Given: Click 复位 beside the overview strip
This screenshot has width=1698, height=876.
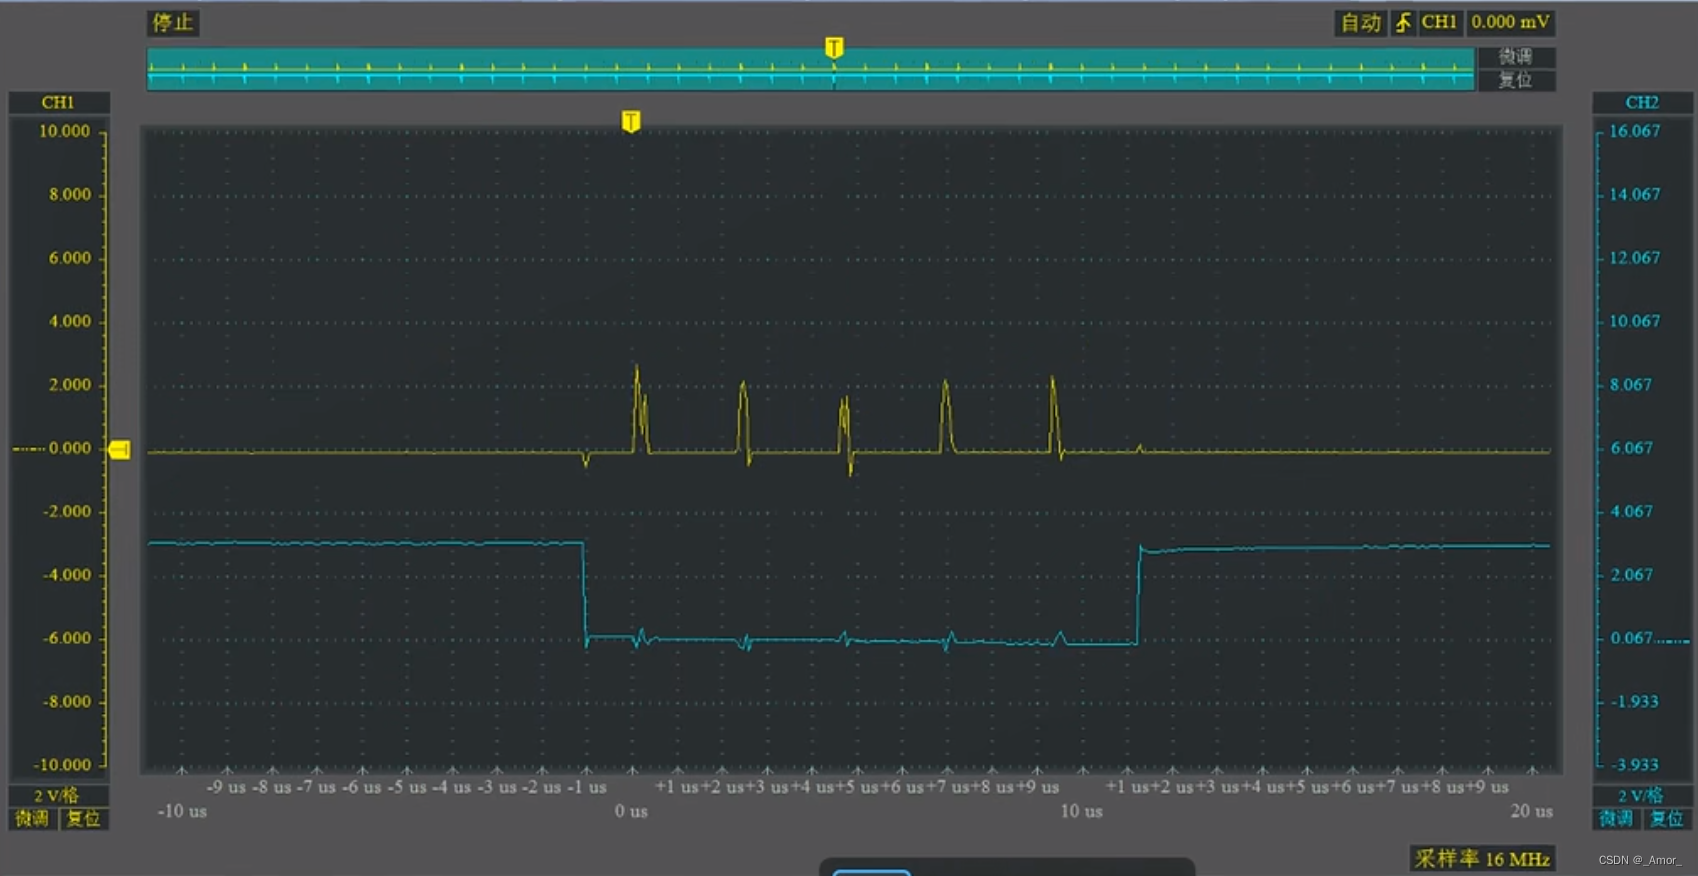Looking at the screenshot, I should point(1516,80).
